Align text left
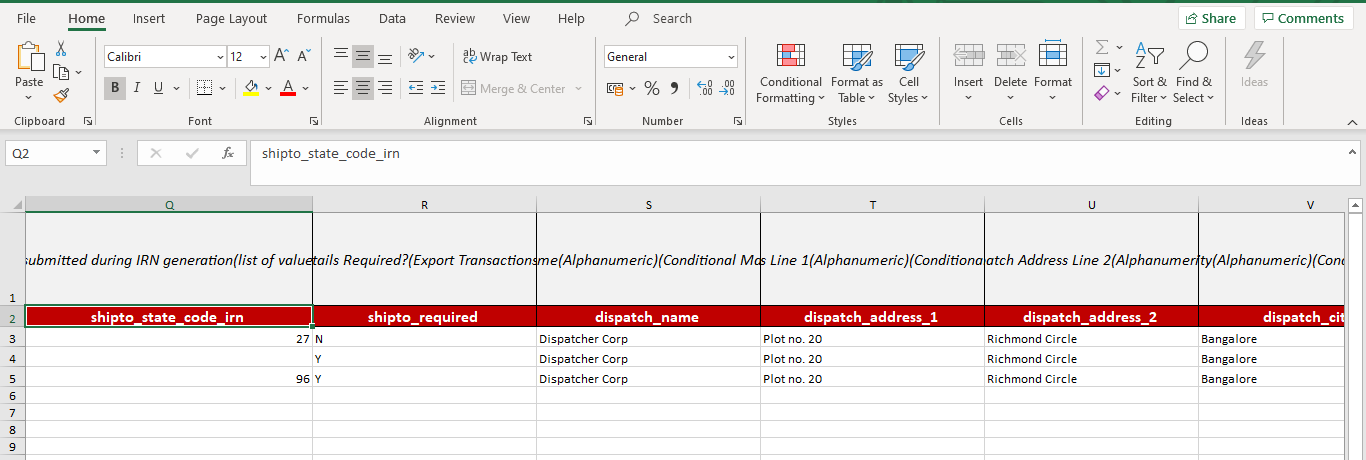 (341, 88)
